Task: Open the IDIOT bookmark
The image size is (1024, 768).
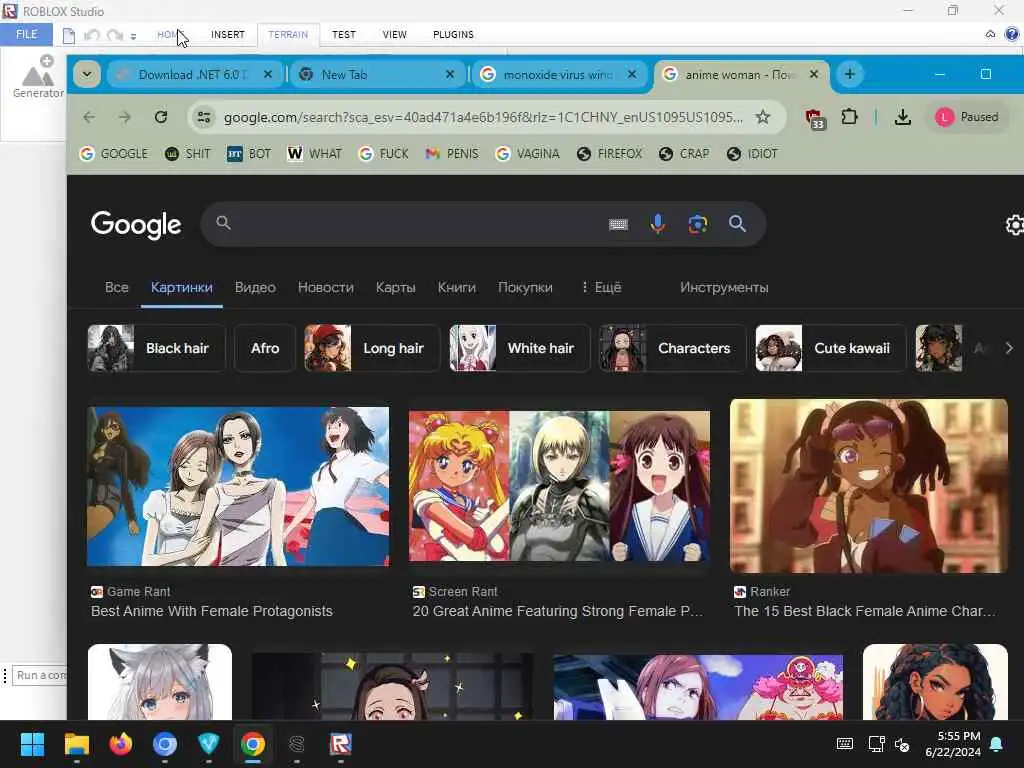Action: 752,153
